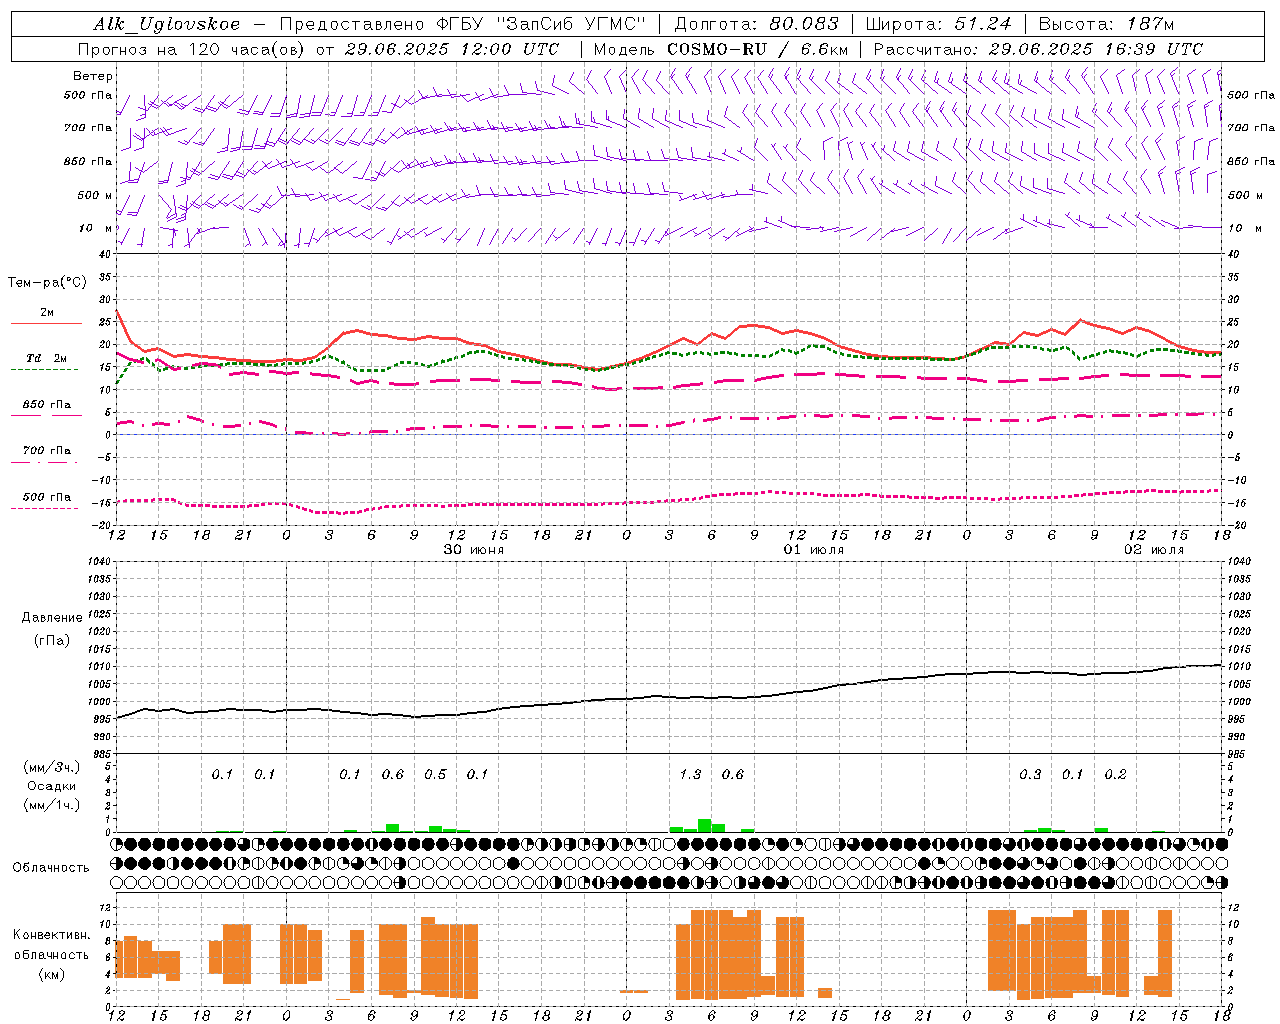Click the 'Давление' pressure panel label
The image size is (1280, 1024).
tap(52, 618)
